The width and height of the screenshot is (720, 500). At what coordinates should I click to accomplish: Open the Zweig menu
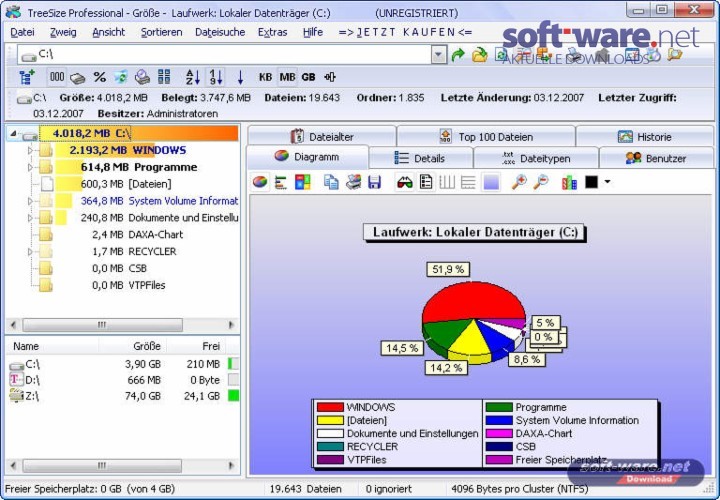pos(63,32)
